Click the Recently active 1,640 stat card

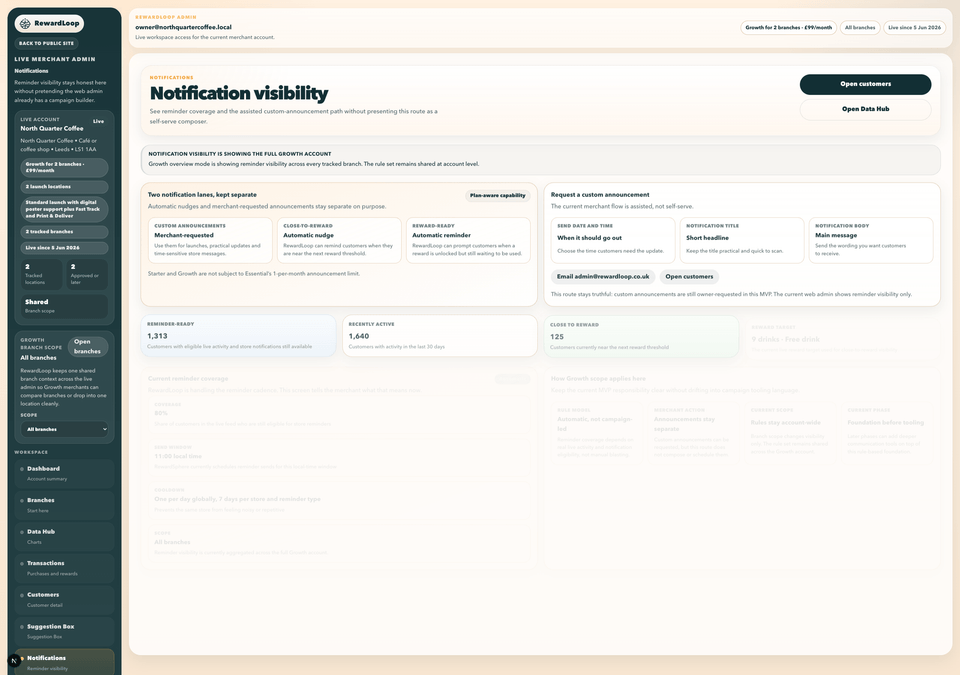440,336
